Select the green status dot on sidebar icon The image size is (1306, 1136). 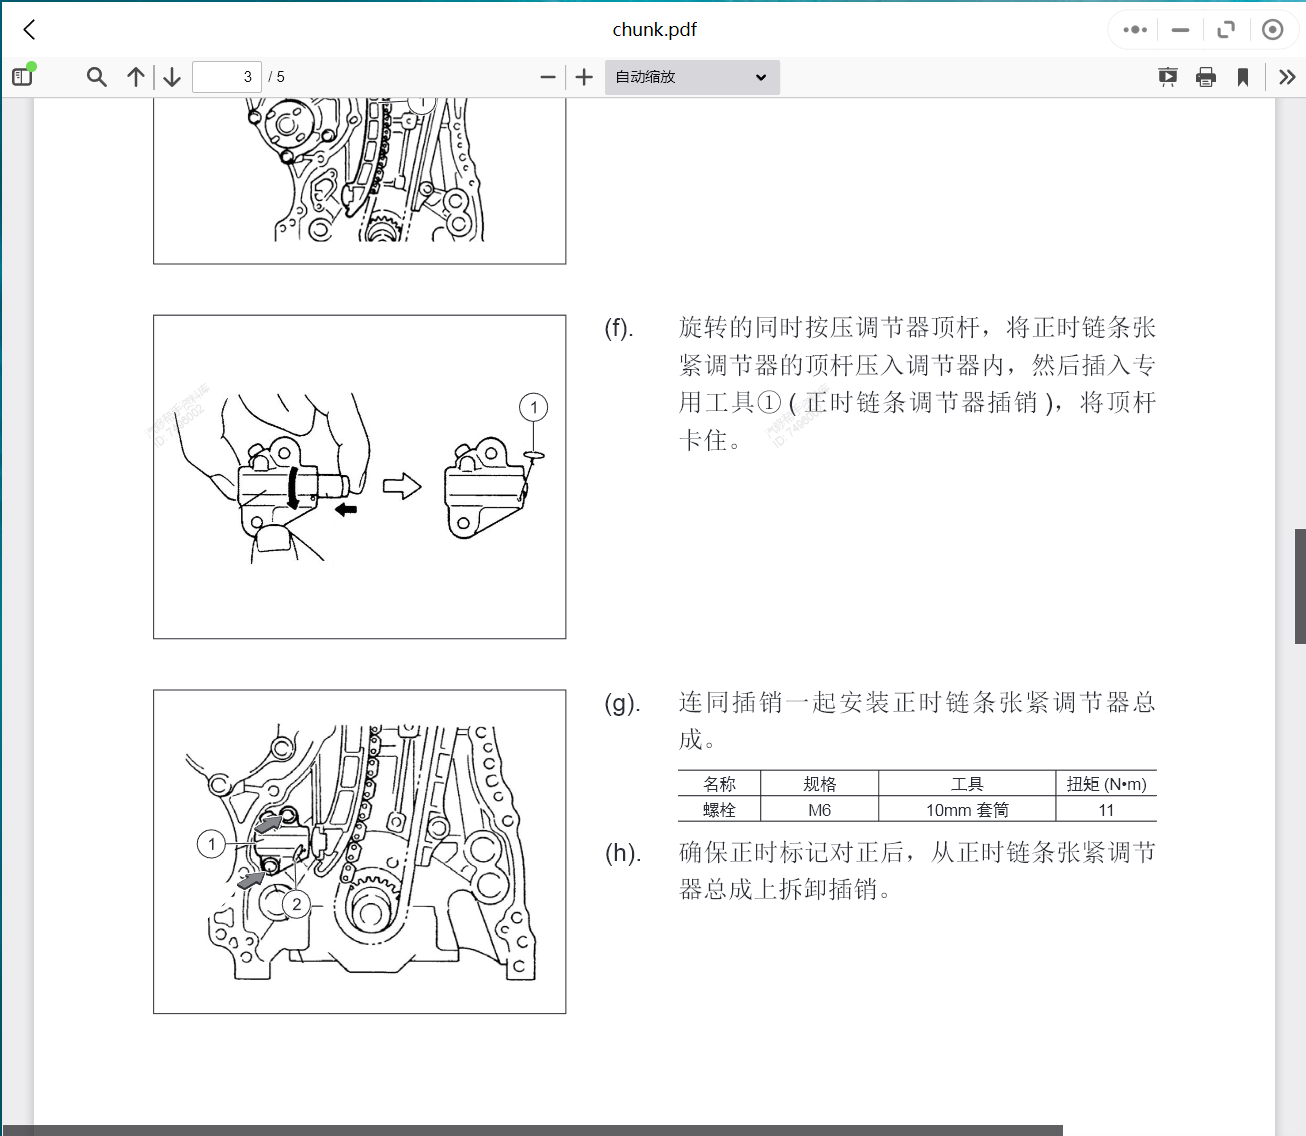tap(32, 66)
